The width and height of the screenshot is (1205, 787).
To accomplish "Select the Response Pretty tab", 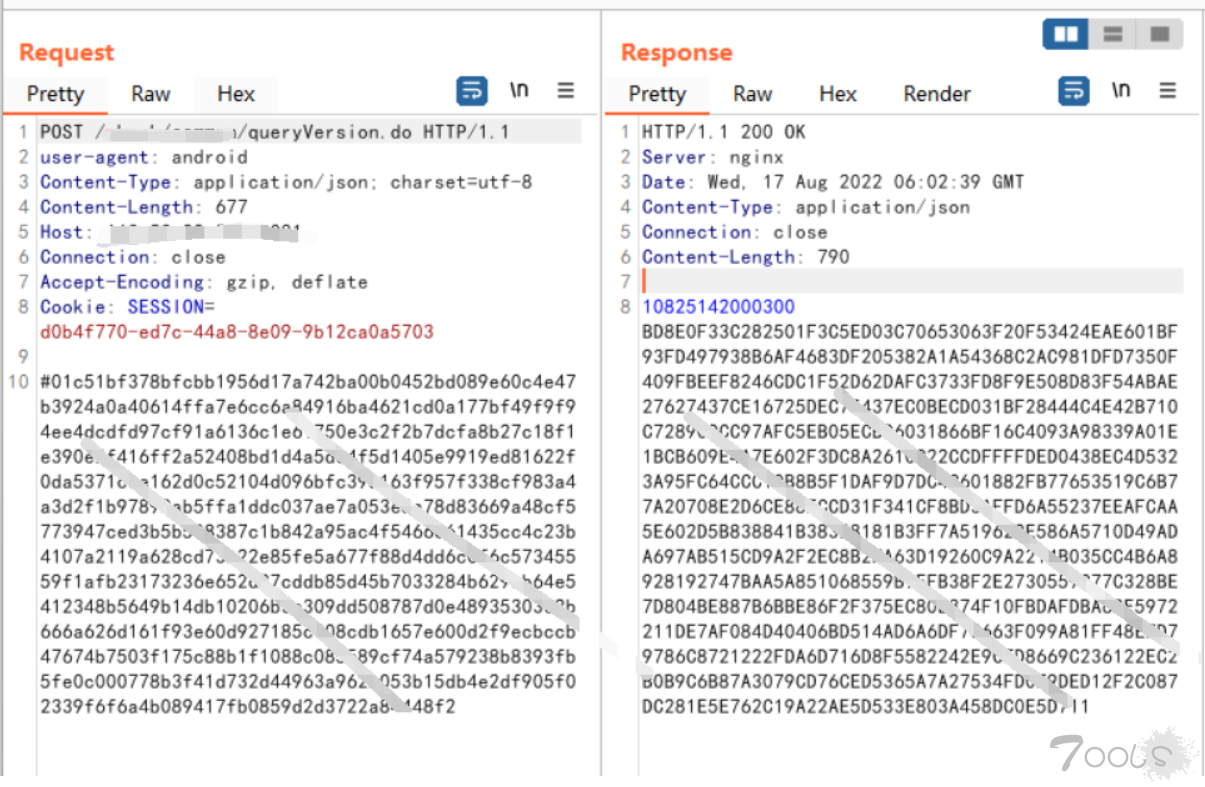I will click(657, 94).
